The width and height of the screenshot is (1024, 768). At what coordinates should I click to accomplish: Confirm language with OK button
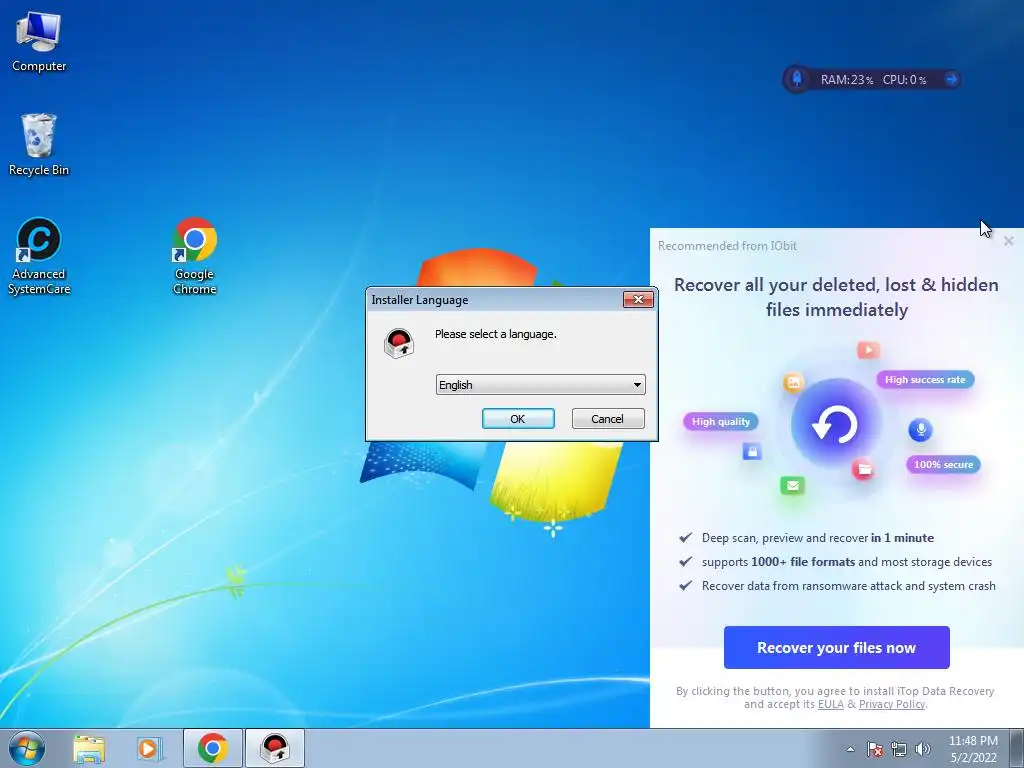[x=518, y=419]
